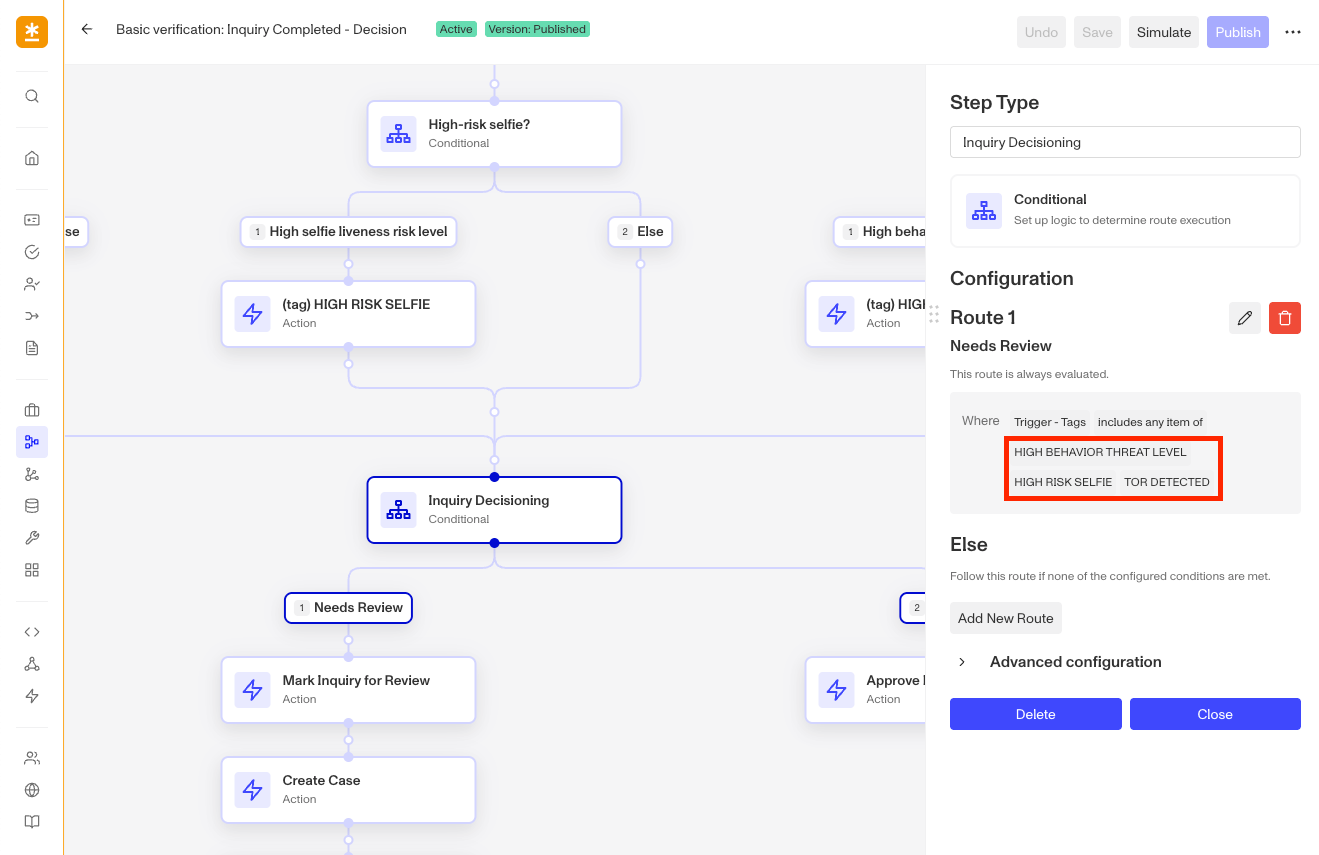This screenshot has height=855, width=1319.
Task: Click the Else heading in configuration panel
Action: (x=969, y=545)
